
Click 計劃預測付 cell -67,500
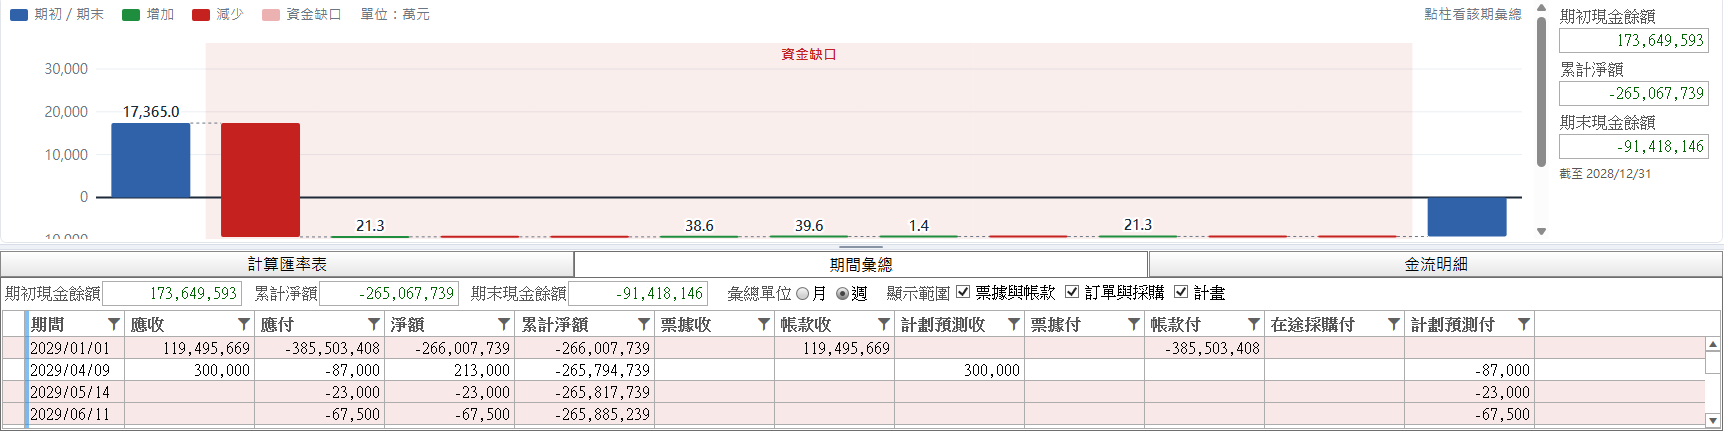(1470, 414)
